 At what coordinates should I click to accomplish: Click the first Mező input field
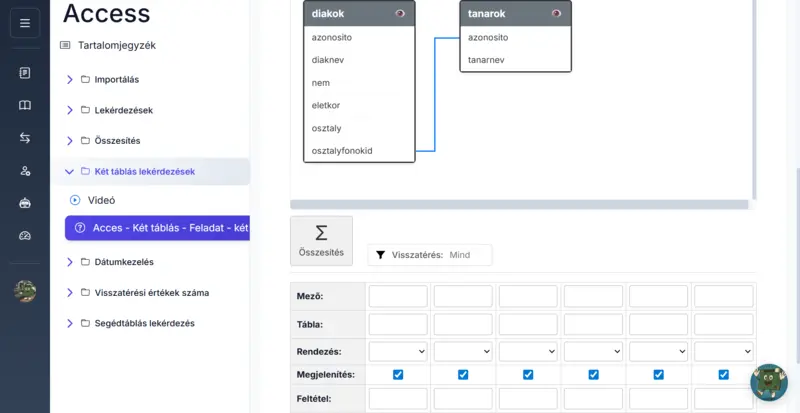(398, 297)
